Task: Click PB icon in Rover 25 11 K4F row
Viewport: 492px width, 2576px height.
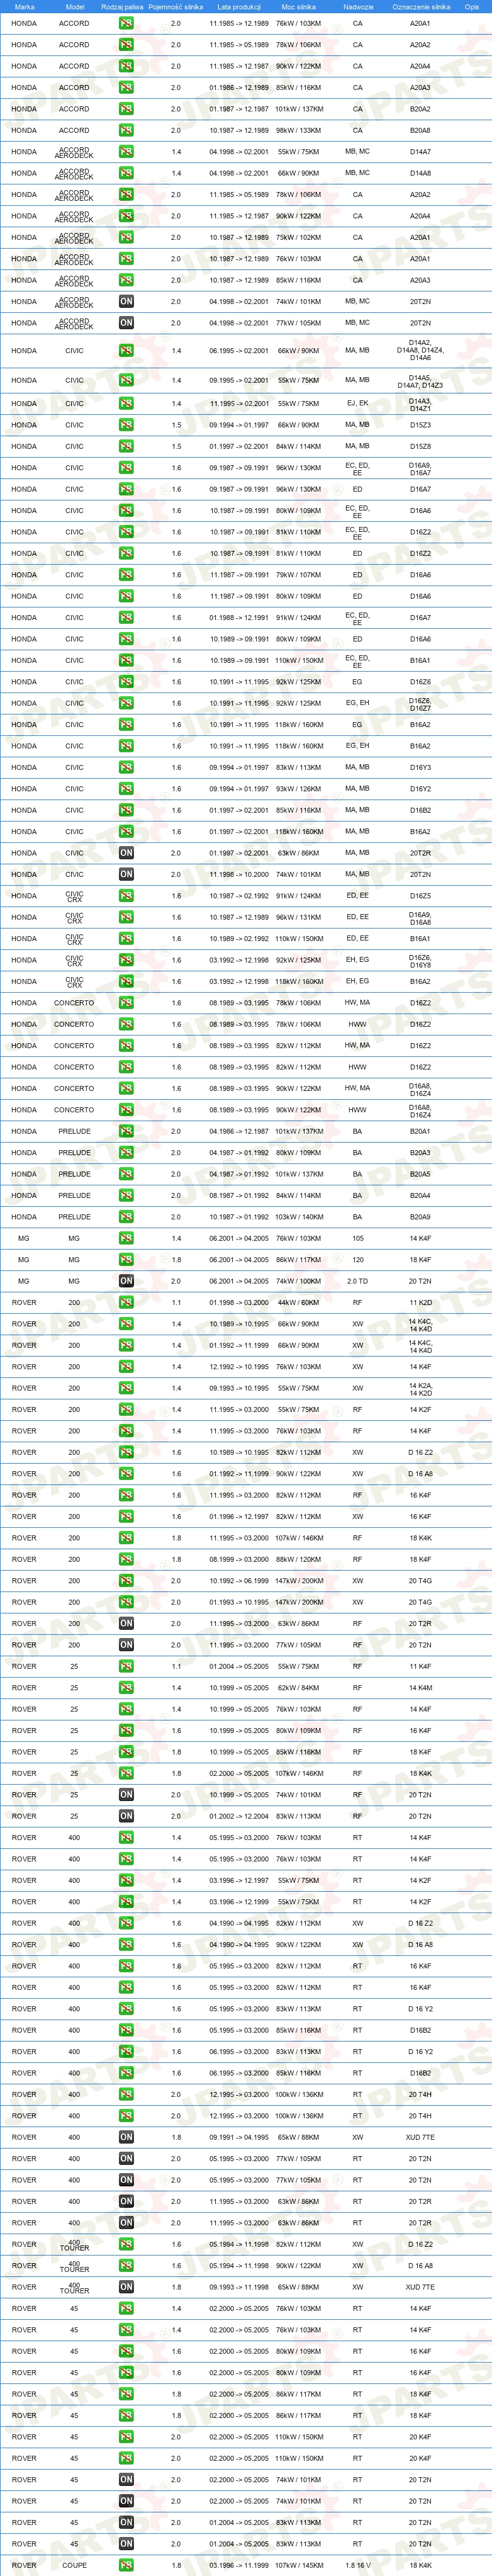Action: click(126, 1666)
